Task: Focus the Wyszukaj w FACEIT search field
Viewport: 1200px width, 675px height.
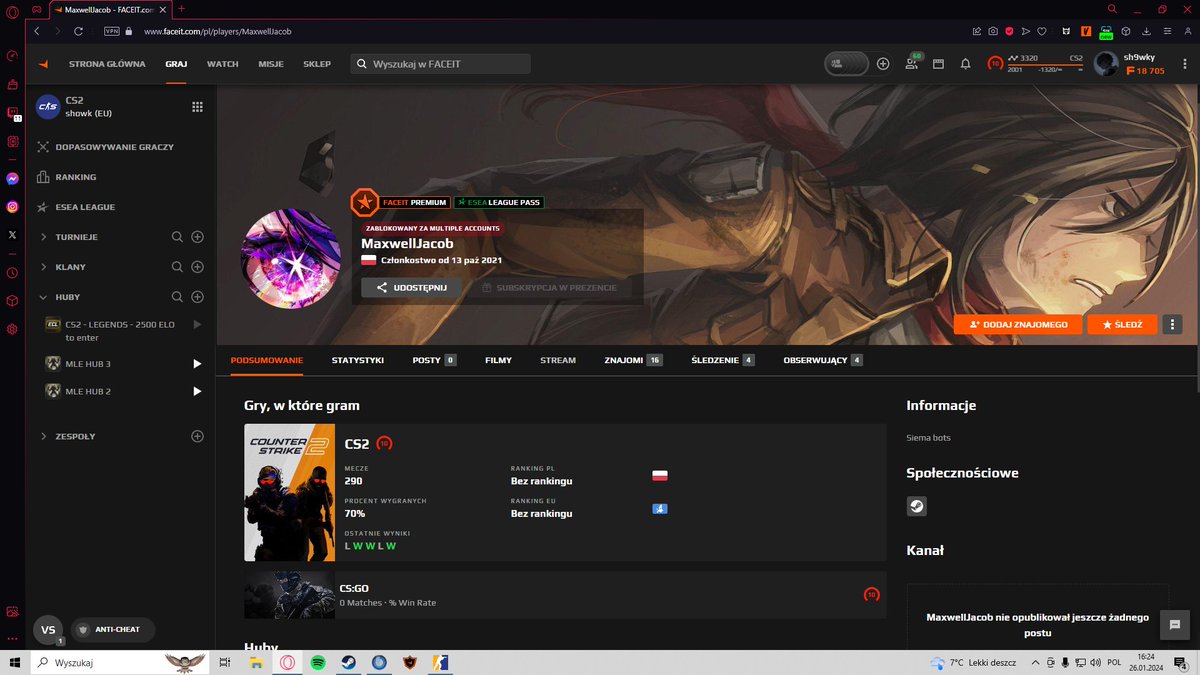Action: (440, 64)
